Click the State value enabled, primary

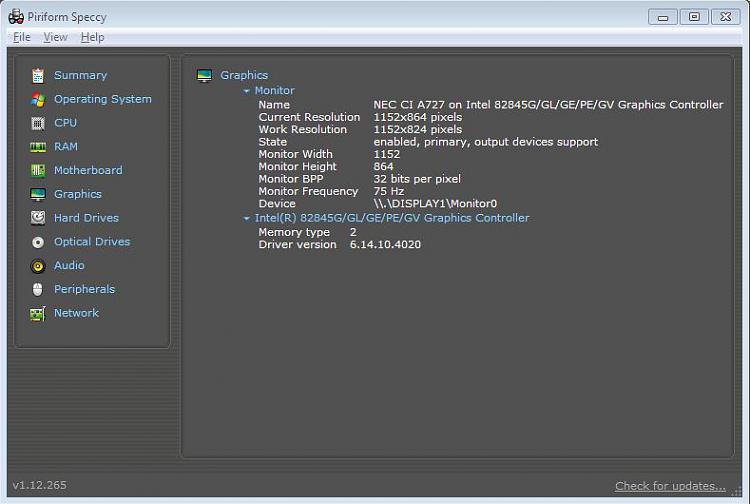point(485,142)
